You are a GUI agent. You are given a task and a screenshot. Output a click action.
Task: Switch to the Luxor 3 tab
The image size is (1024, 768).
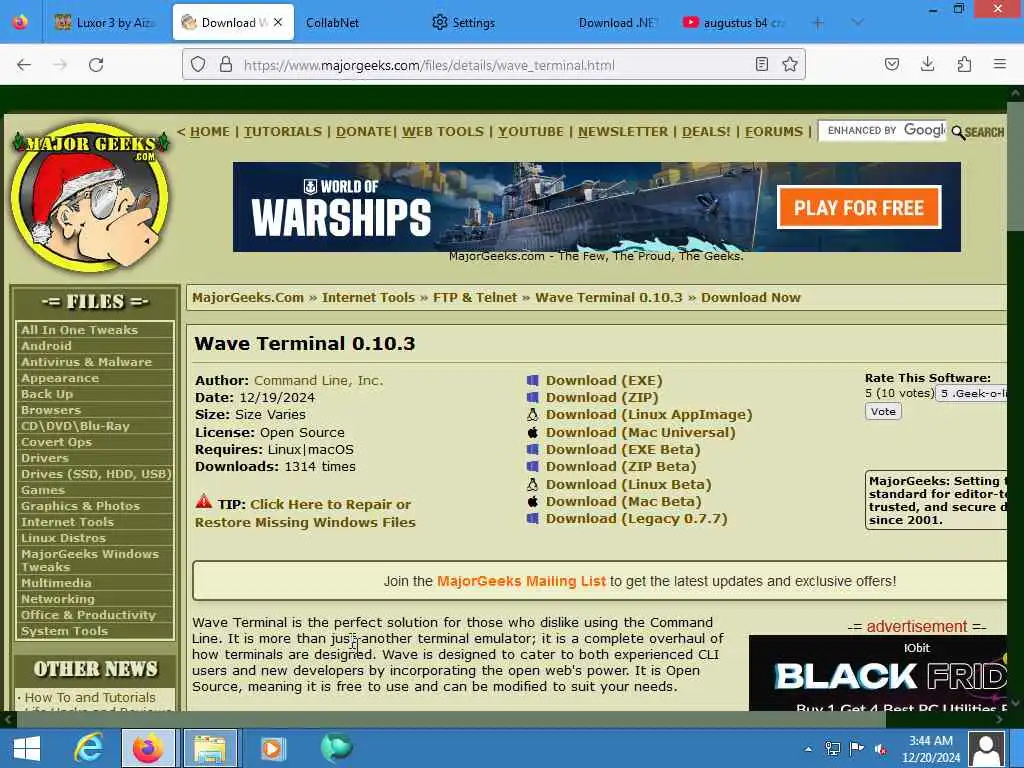[106, 23]
